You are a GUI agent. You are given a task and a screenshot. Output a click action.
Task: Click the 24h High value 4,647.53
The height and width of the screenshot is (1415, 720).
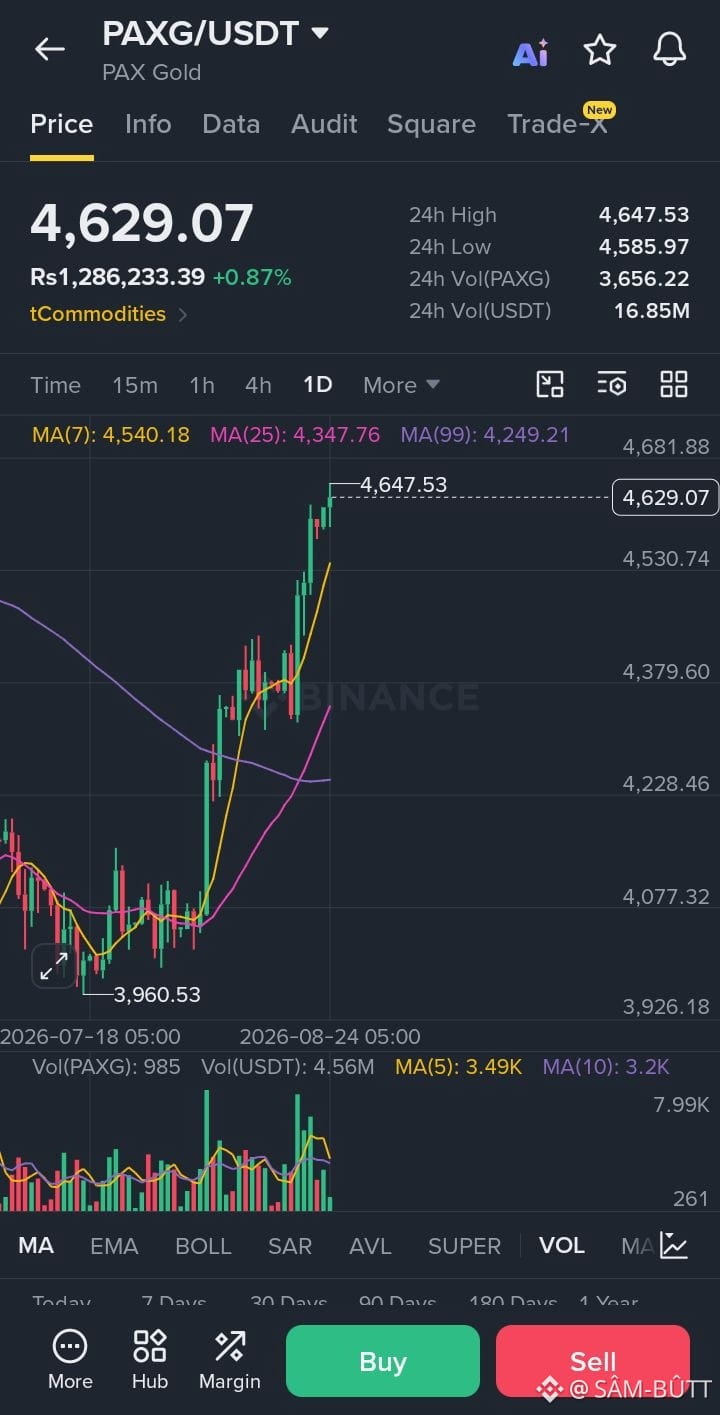644,215
